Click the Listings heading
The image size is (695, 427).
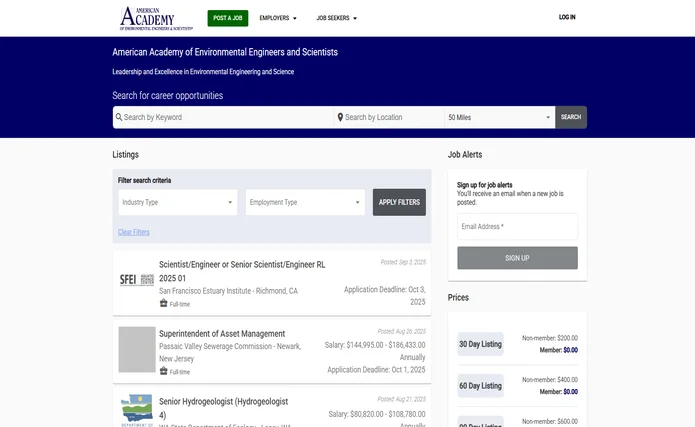(x=125, y=154)
